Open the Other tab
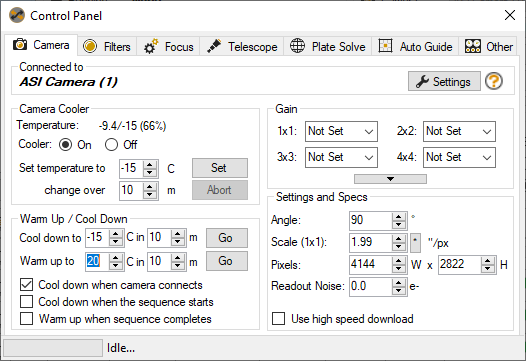This screenshot has width=526, height=361. click(488, 46)
